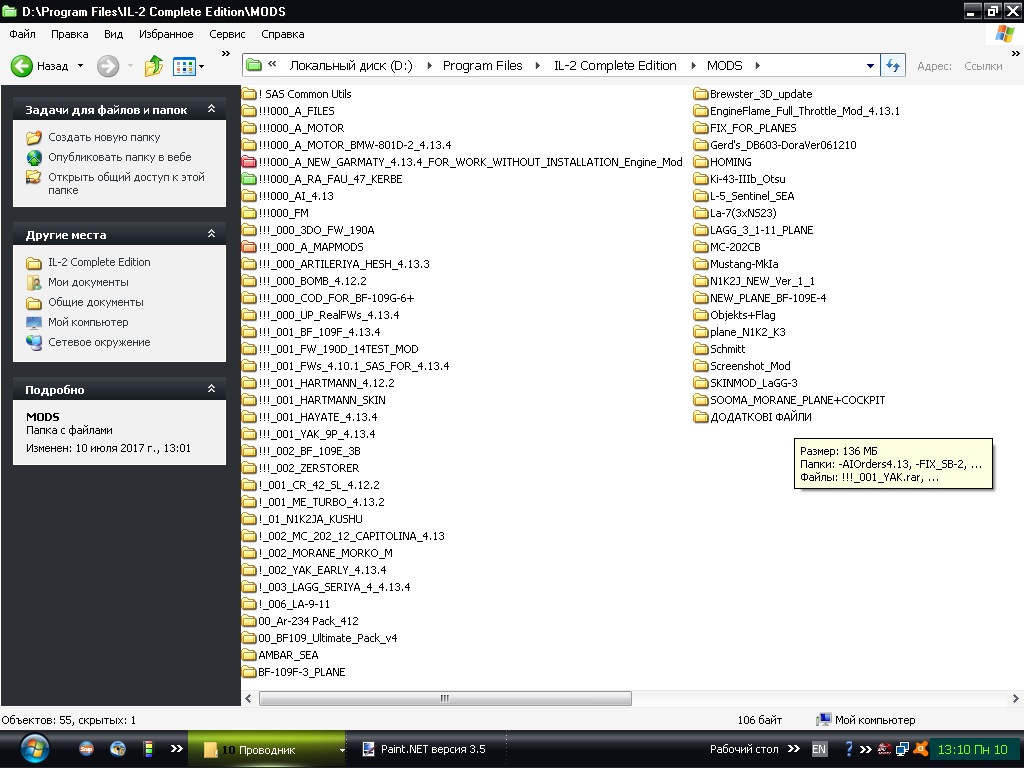Click the Опубликовать папку в вебе link
1024x768 pixels.
click(120, 157)
